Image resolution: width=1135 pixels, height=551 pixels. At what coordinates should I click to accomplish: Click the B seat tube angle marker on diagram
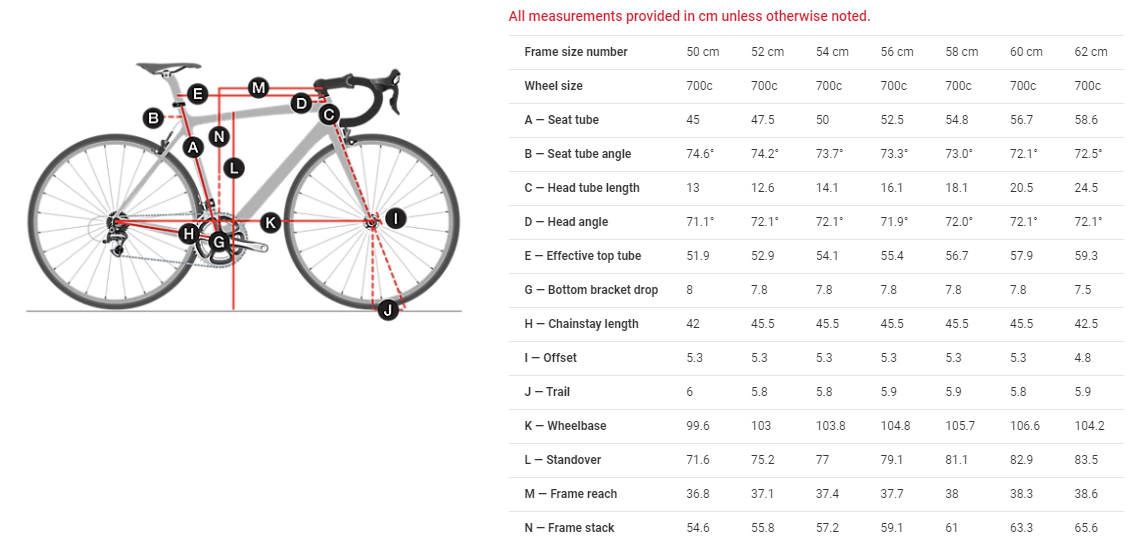(153, 118)
